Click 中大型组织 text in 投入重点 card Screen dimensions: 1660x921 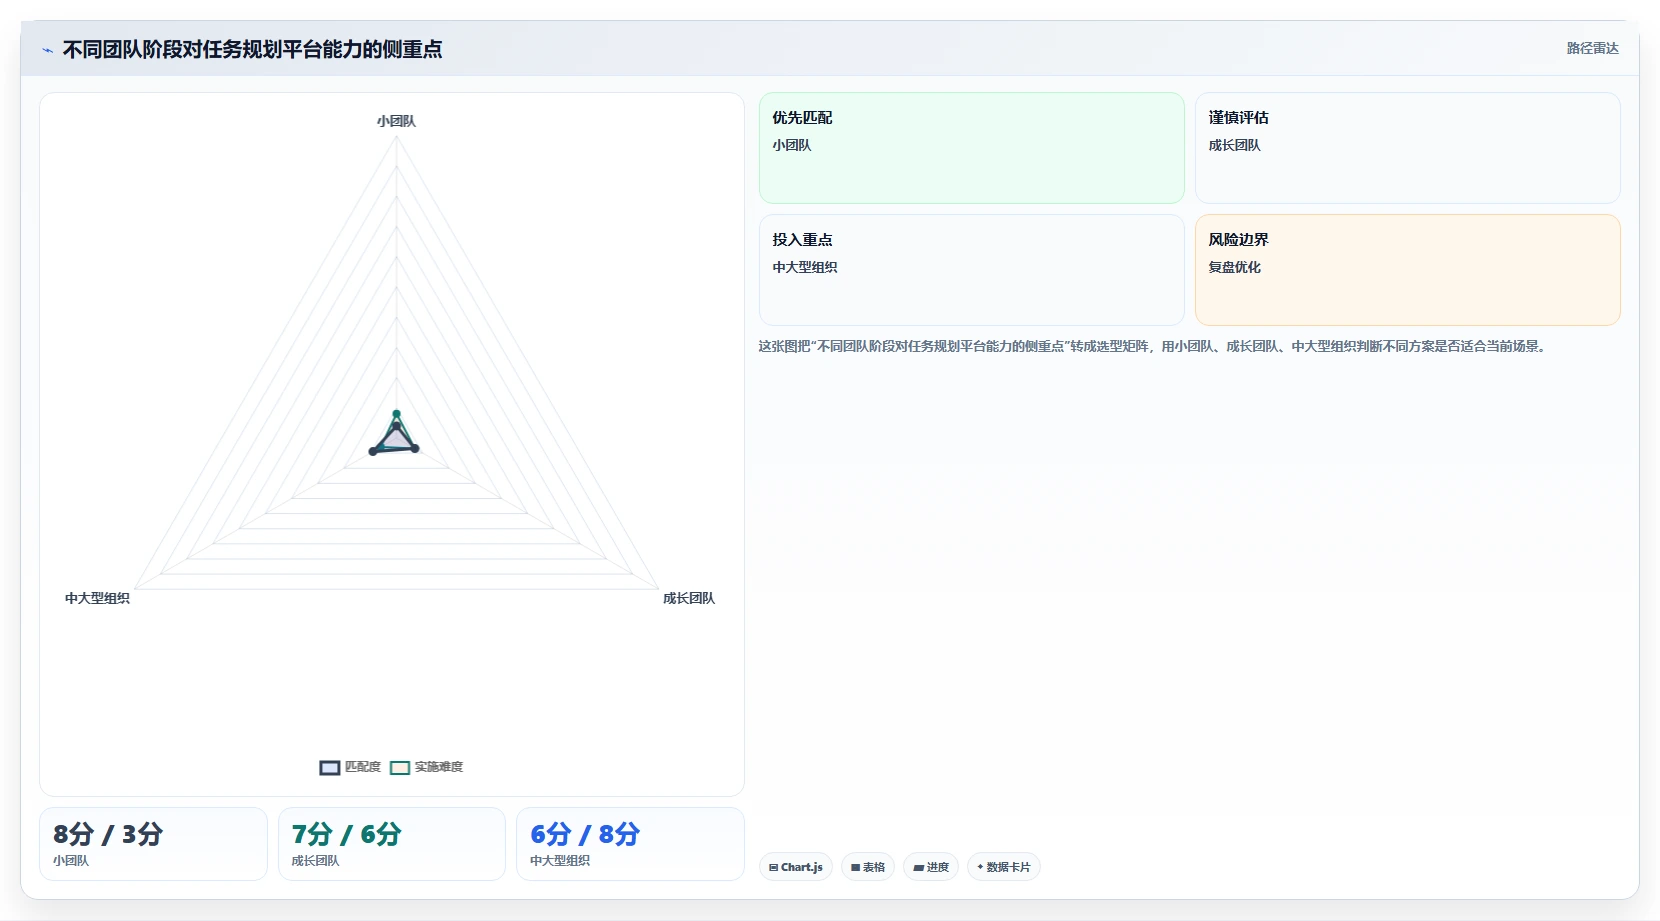[805, 267]
